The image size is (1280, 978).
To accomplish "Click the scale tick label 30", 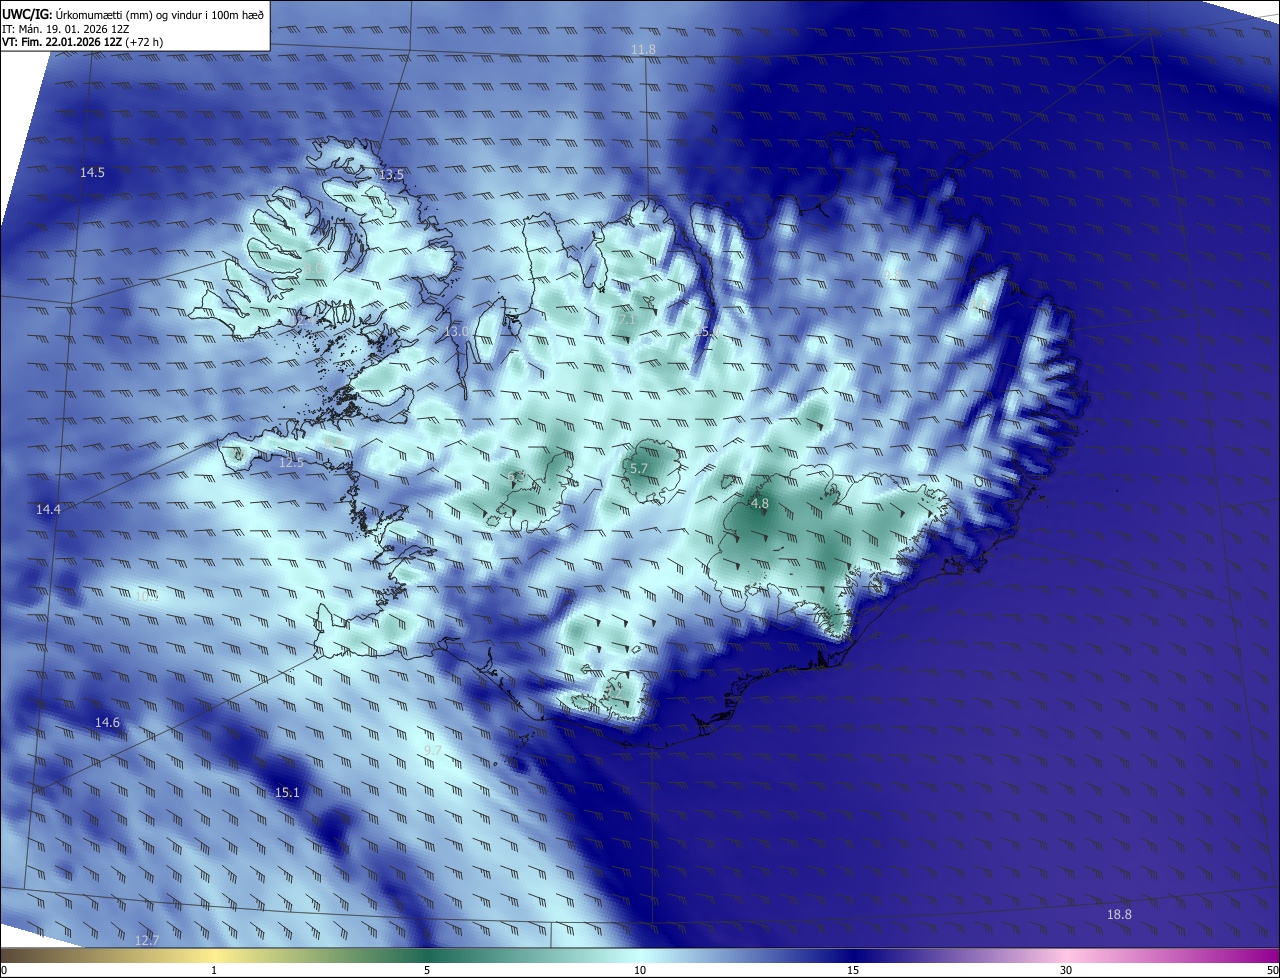I will click(x=1067, y=971).
